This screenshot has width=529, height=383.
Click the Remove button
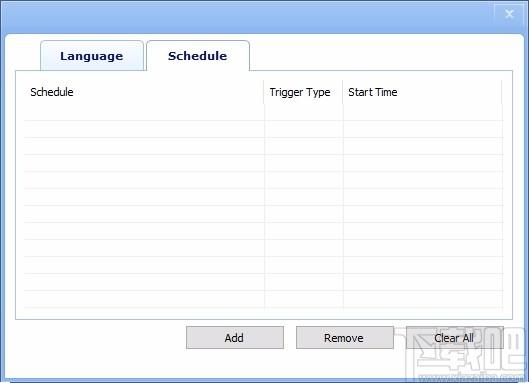(x=344, y=337)
